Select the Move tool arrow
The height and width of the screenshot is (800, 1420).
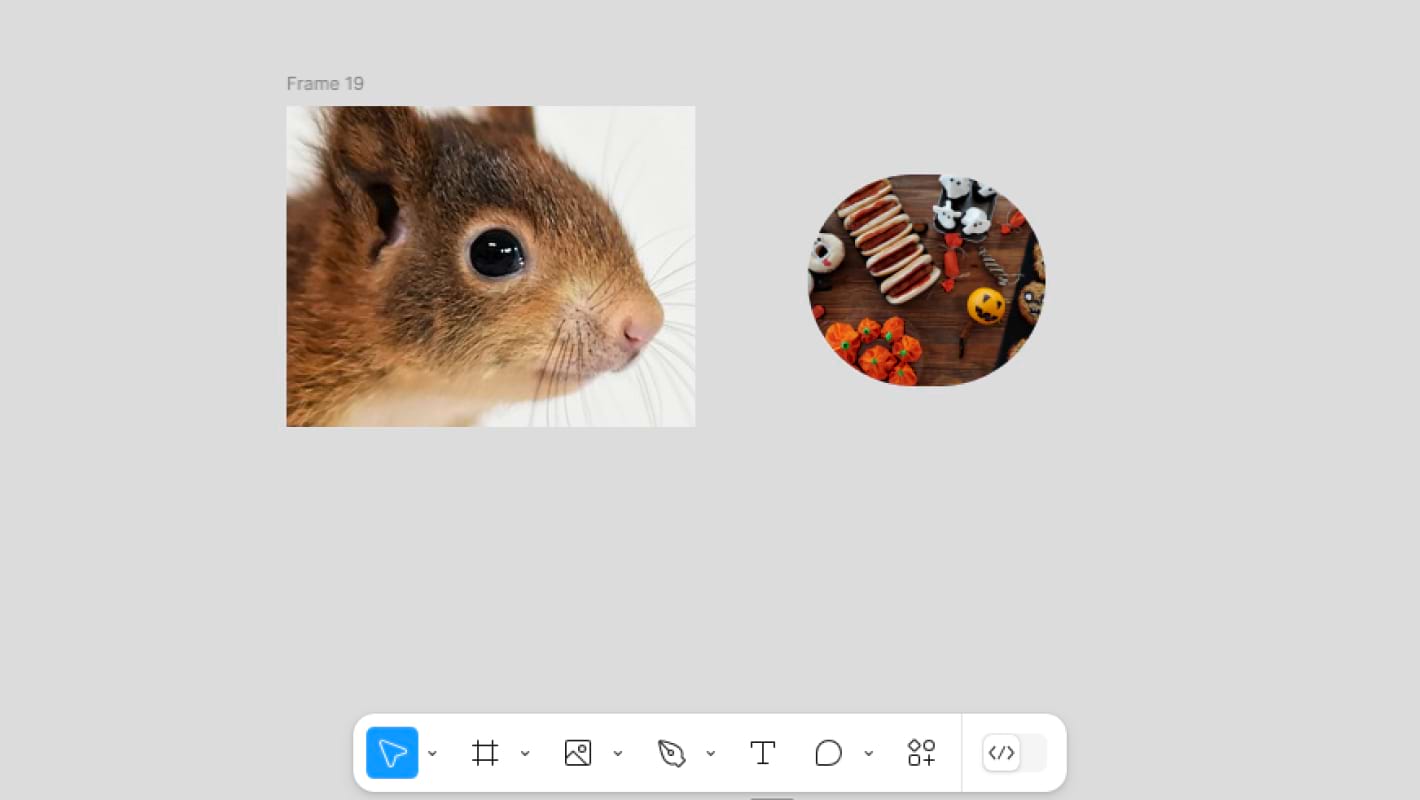(x=392, y=753)
